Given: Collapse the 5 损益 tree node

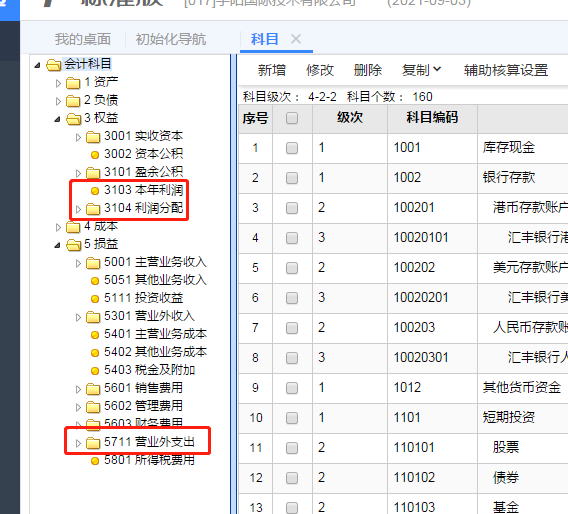Looking at the screenshot, I should coord(57,245).
